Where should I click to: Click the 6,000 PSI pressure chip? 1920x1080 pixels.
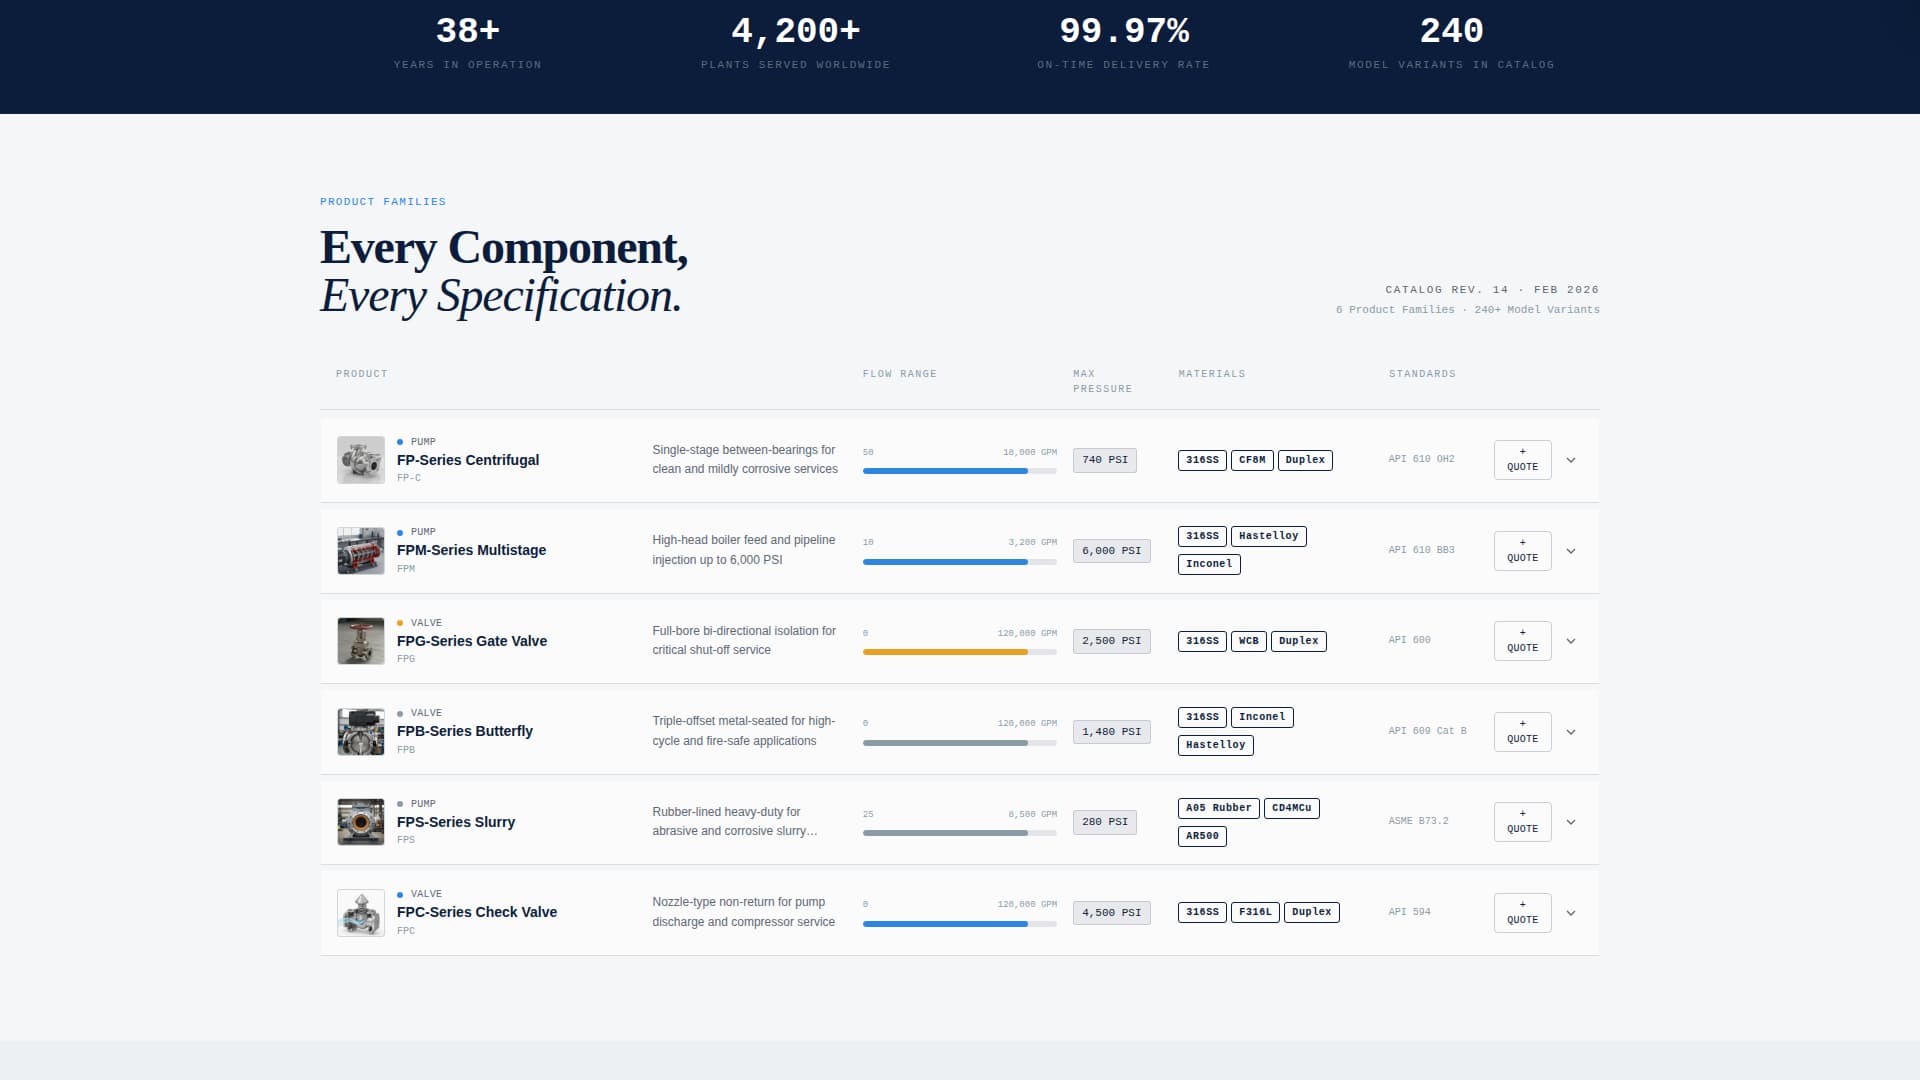pos(1111,550)
